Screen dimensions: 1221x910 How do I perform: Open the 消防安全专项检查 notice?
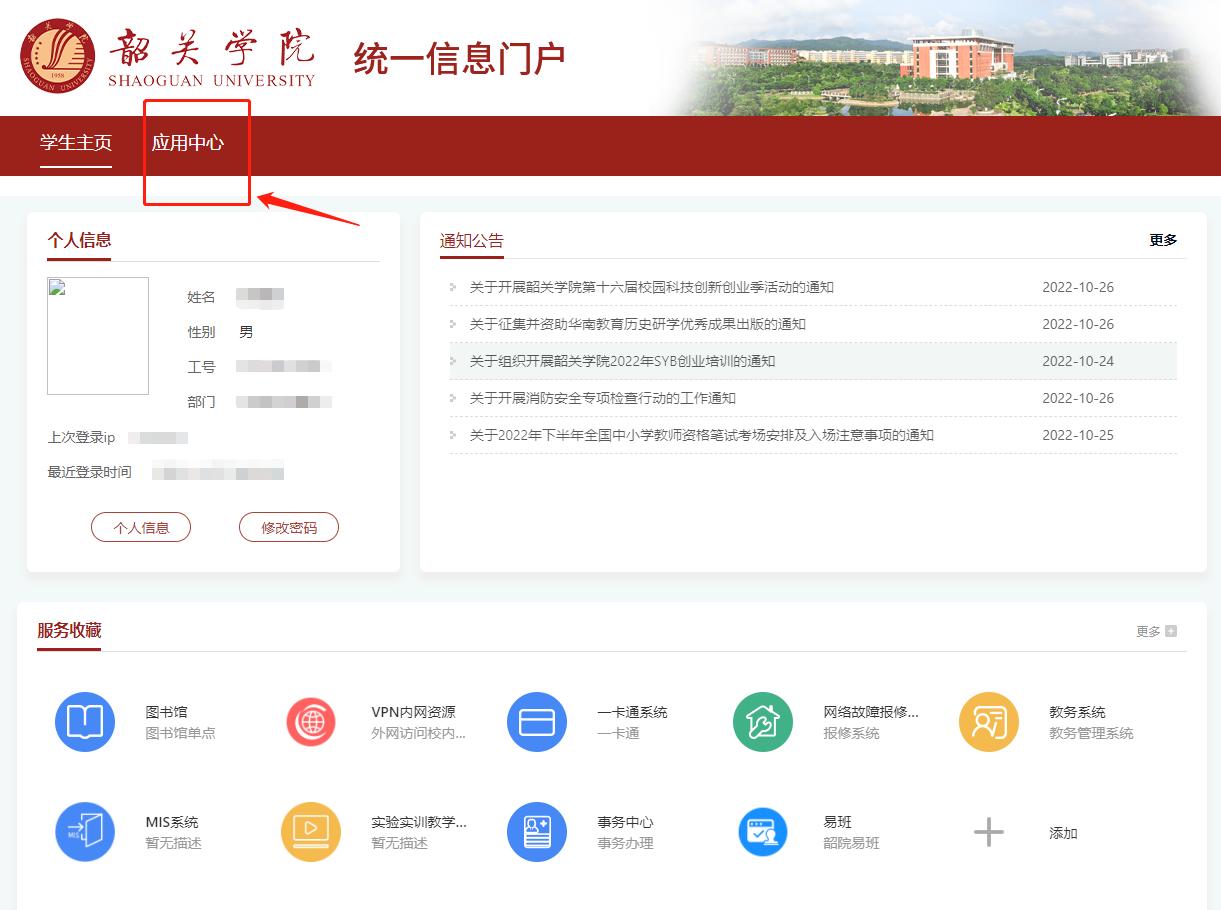click(602, 398)
